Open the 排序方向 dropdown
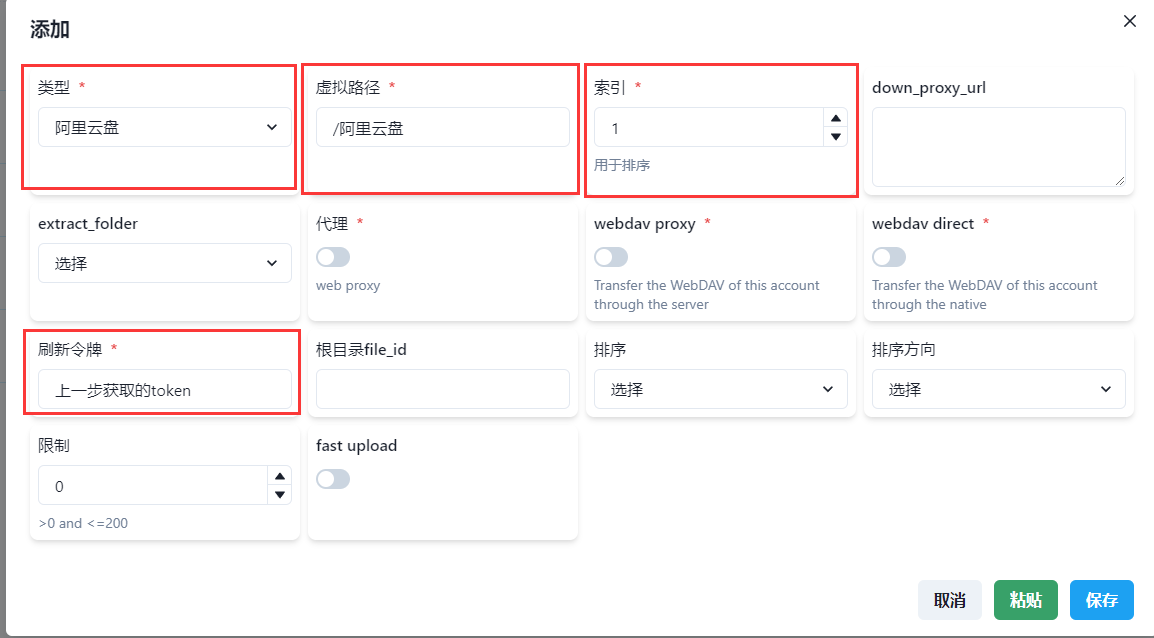This screenshot has height=638, width=1154. point(998,389)
